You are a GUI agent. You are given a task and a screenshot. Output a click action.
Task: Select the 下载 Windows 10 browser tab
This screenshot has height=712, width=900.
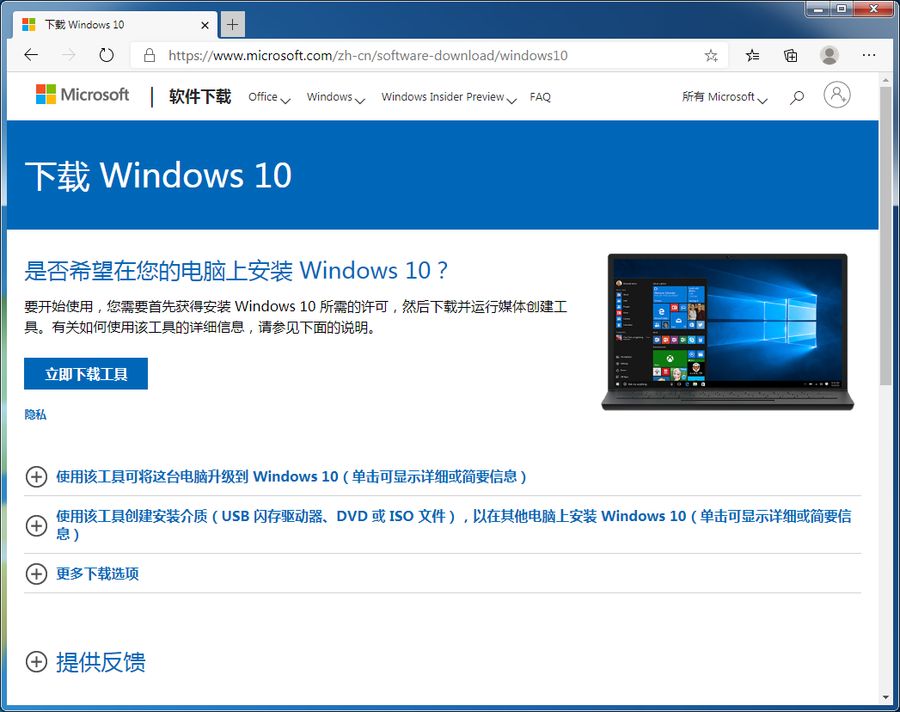pos(115,25)
